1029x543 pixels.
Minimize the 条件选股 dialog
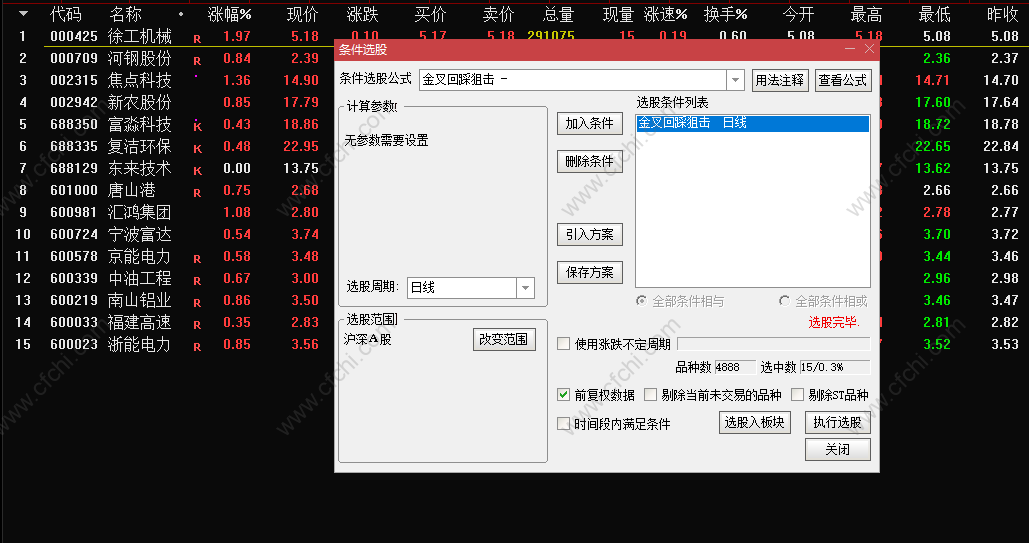click(850, 49)
